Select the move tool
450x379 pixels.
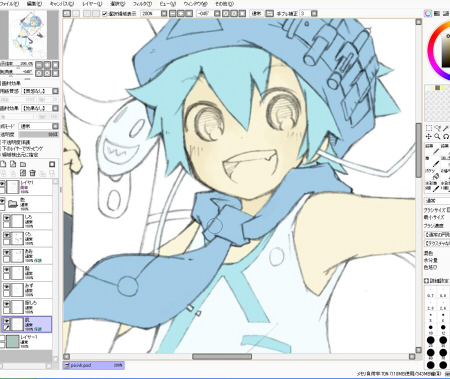click(x=429, y=136)
